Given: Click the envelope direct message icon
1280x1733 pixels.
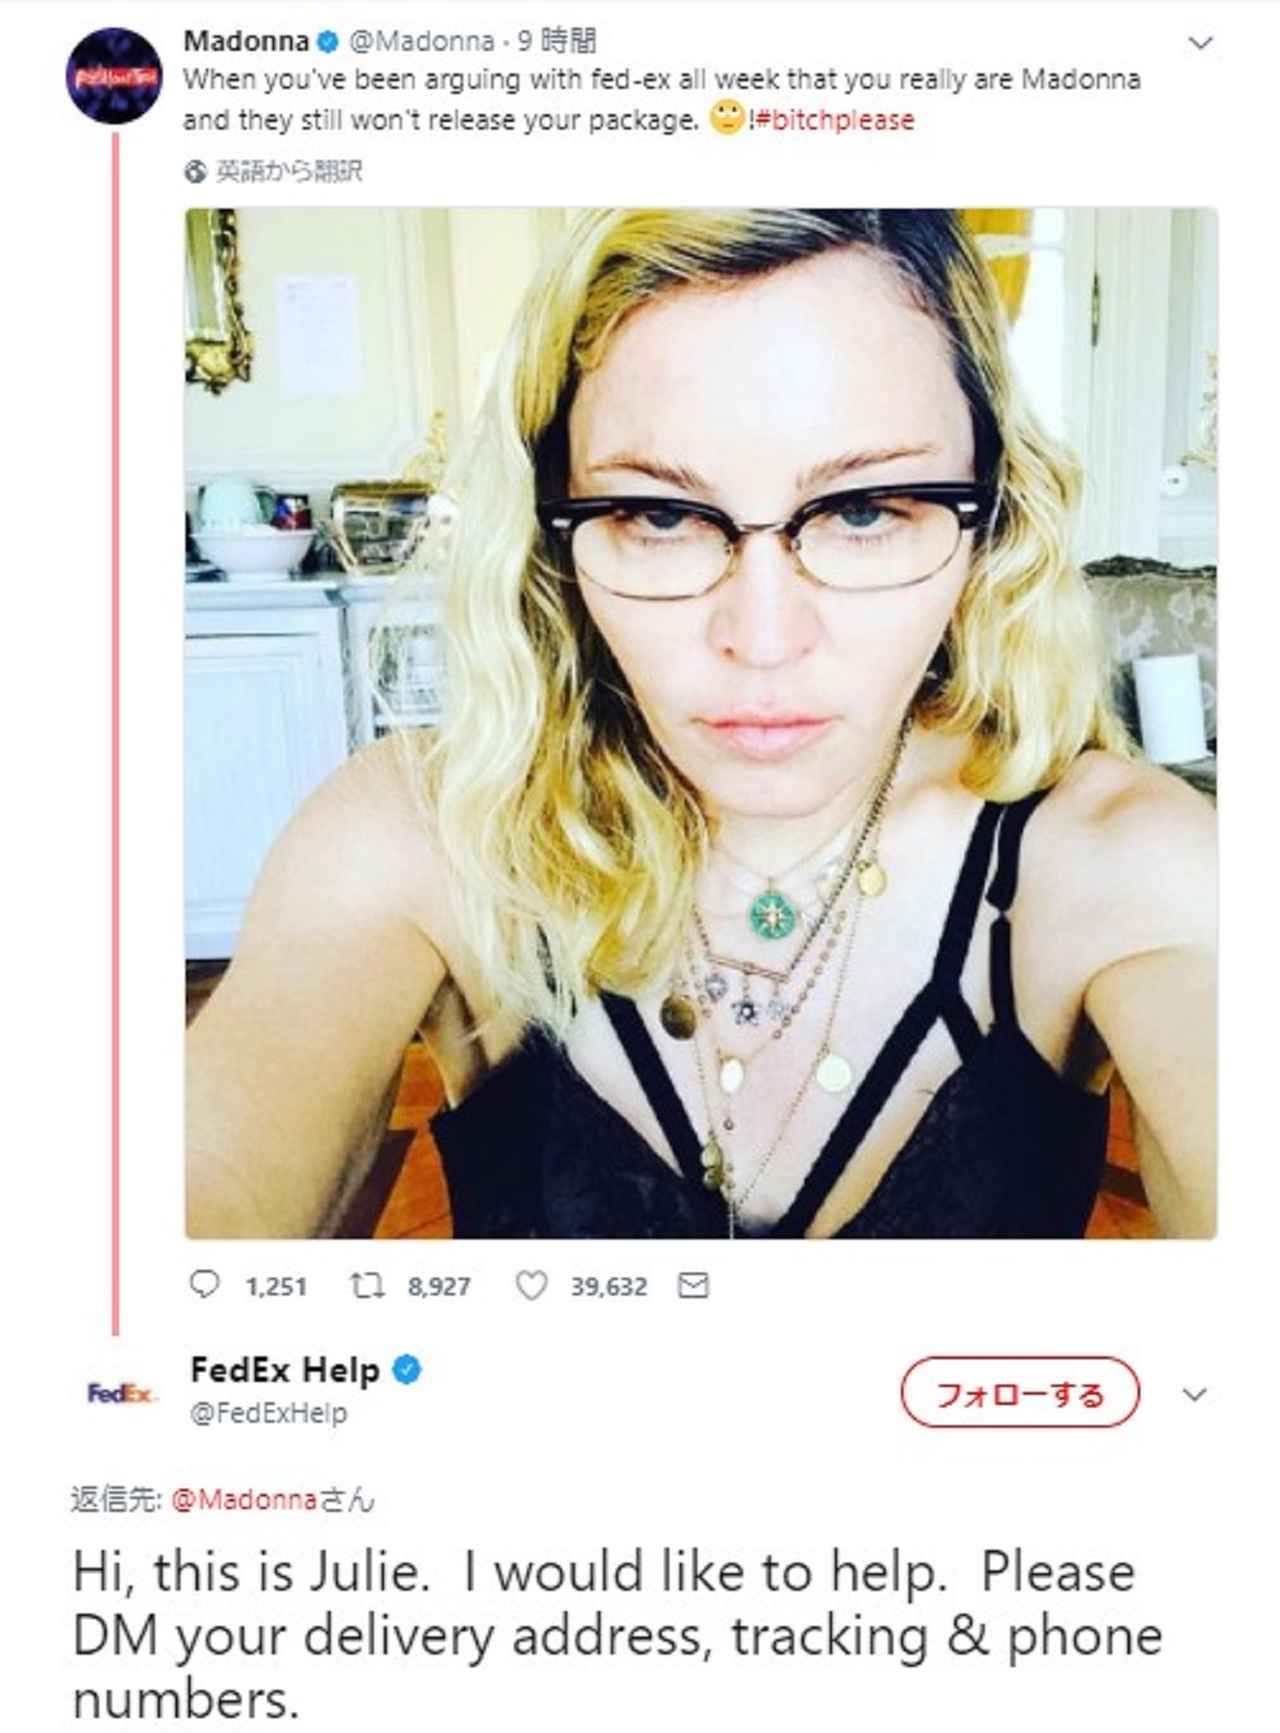Looking at the screenshot, I should pos(693,1285).
